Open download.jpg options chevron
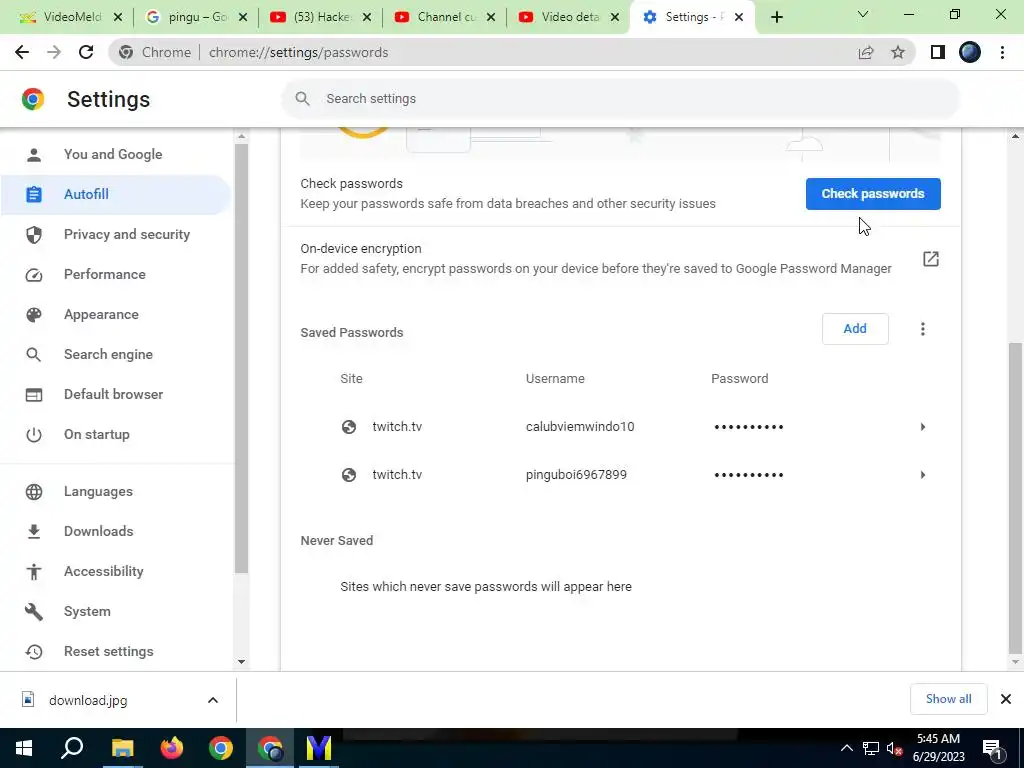The image size is (1024, 768). [x=213, y=700]
